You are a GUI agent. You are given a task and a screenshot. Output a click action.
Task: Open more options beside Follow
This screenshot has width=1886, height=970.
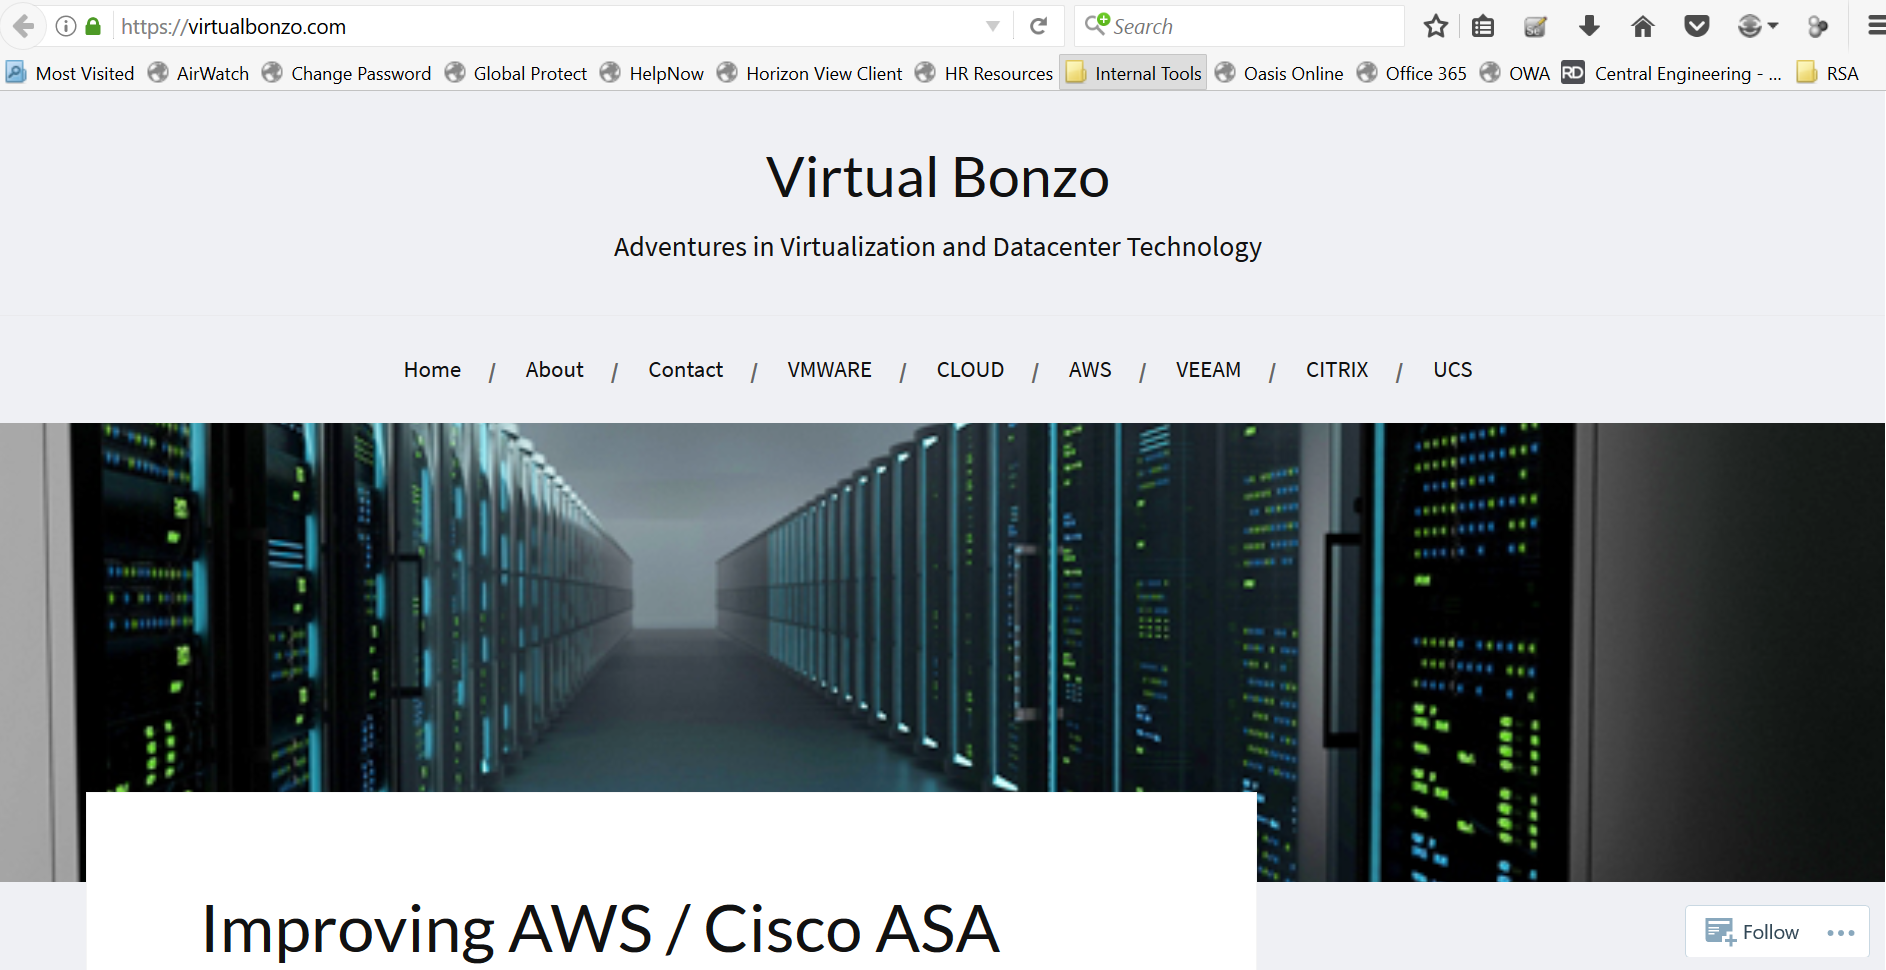(x=1841, y=933)
